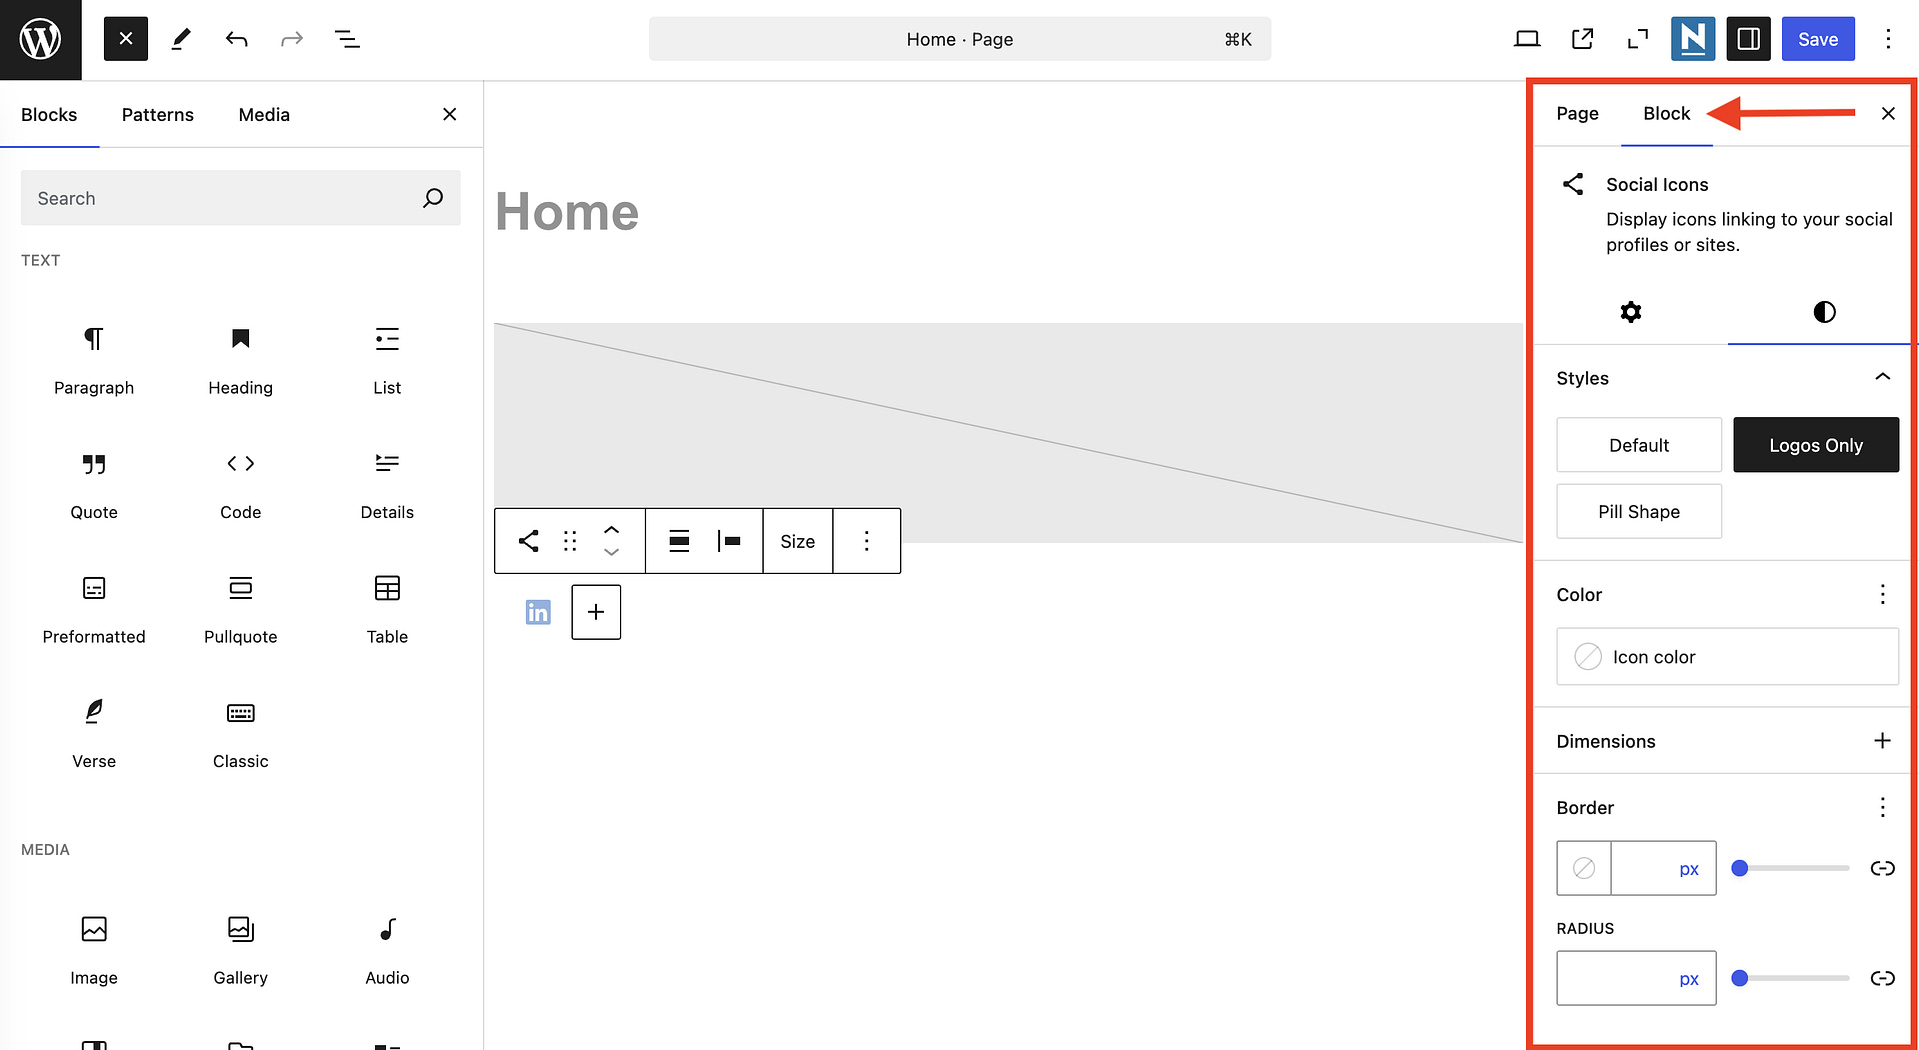Insert a Gallery block
This screenshot has width=1919, height=1050.
[240, 951]
